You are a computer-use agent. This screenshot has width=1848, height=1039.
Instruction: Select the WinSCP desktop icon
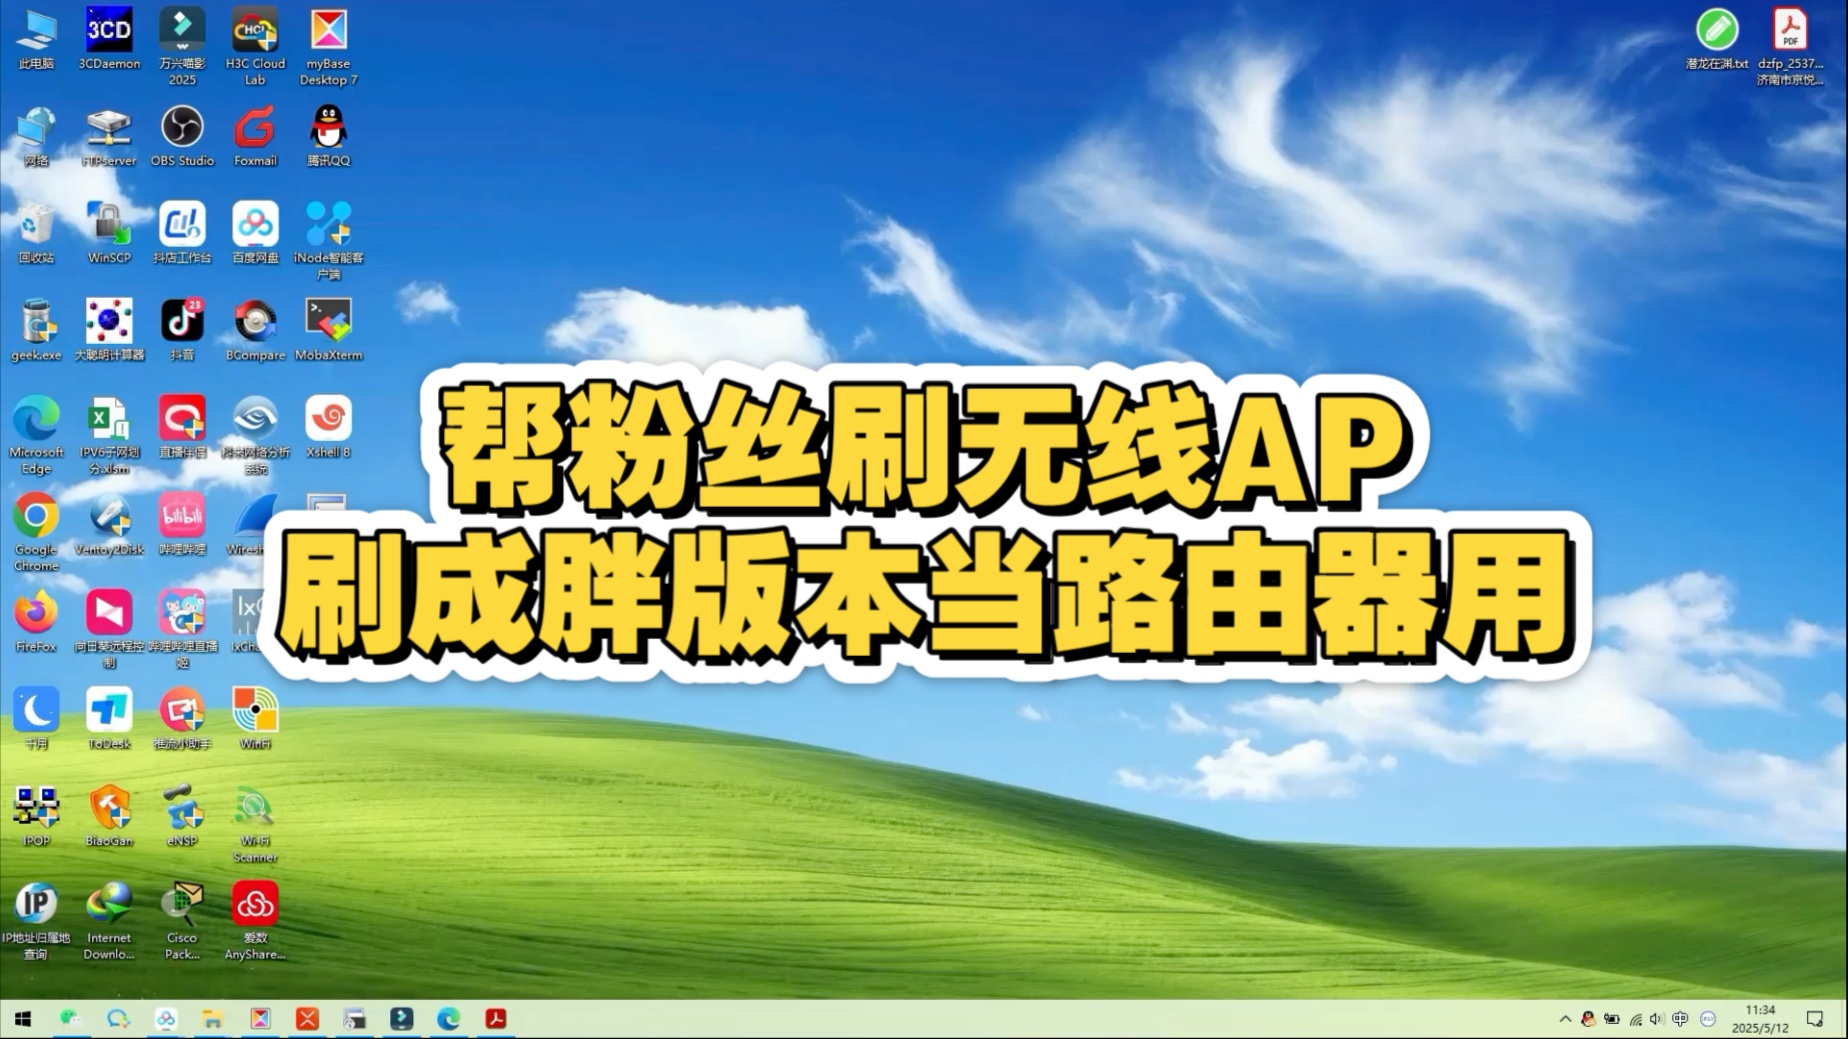coord(109,233)
